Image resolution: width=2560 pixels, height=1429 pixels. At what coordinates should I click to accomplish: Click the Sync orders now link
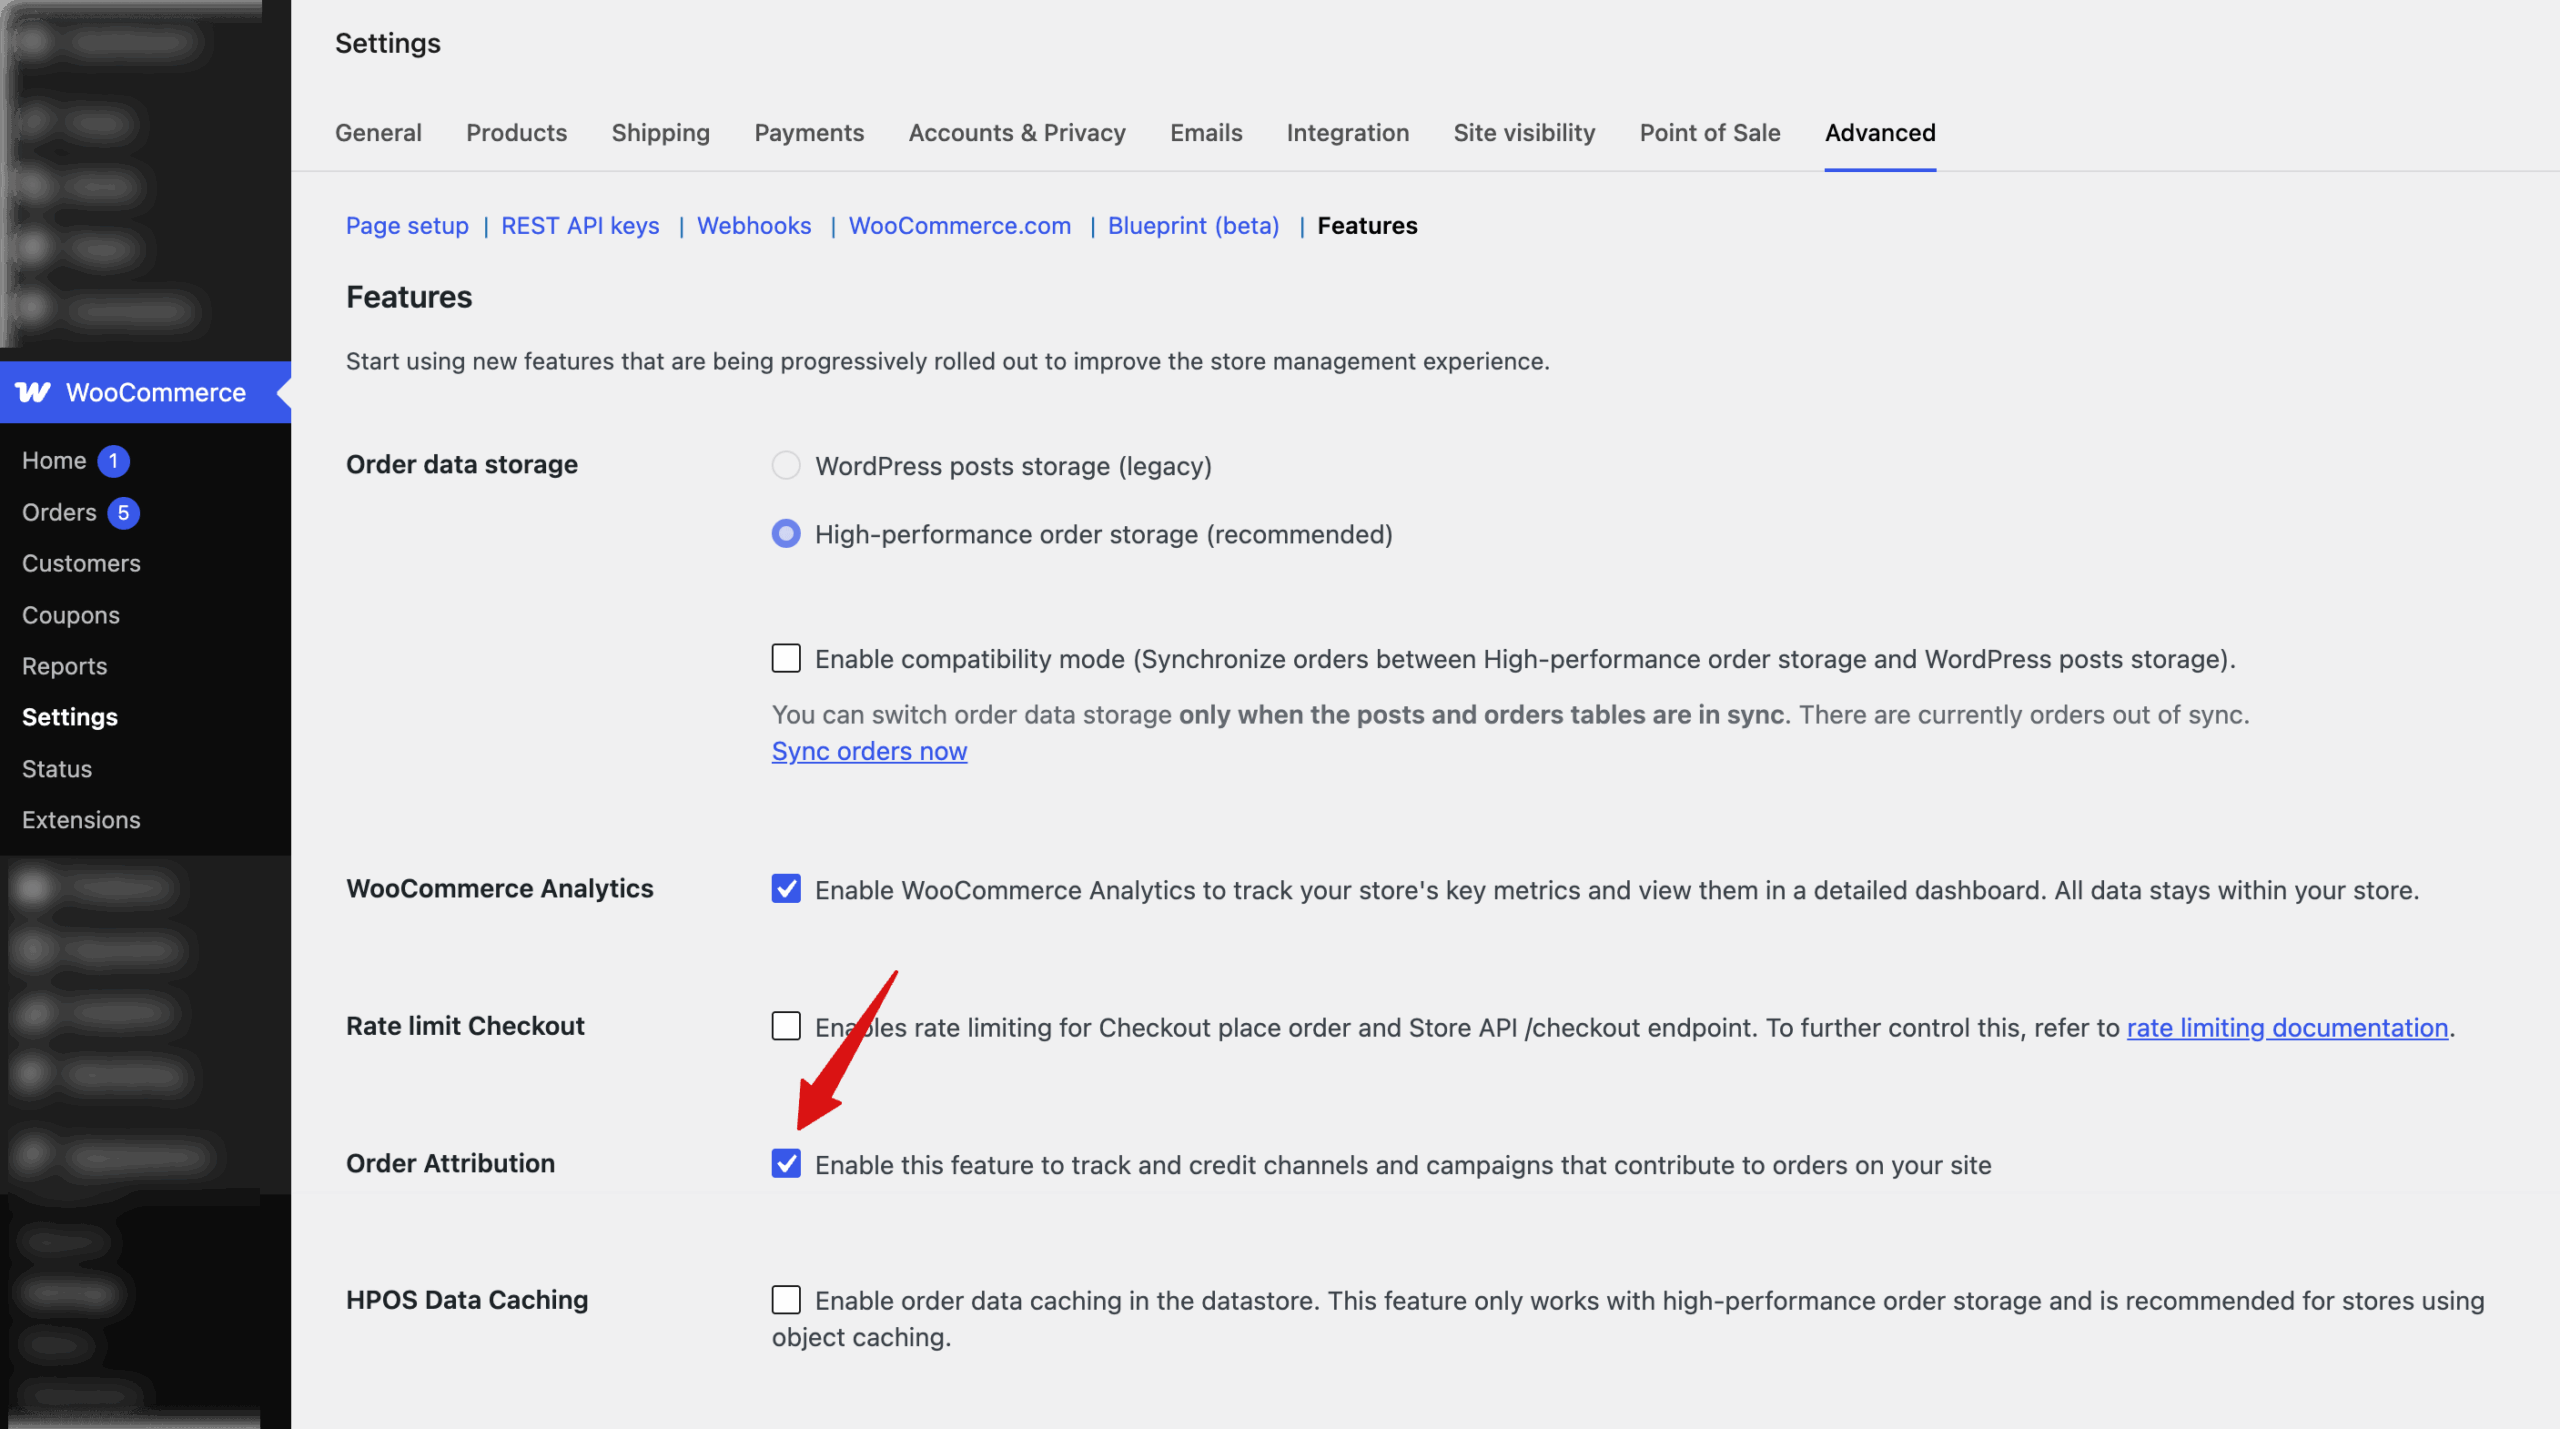tap(869, 750)
